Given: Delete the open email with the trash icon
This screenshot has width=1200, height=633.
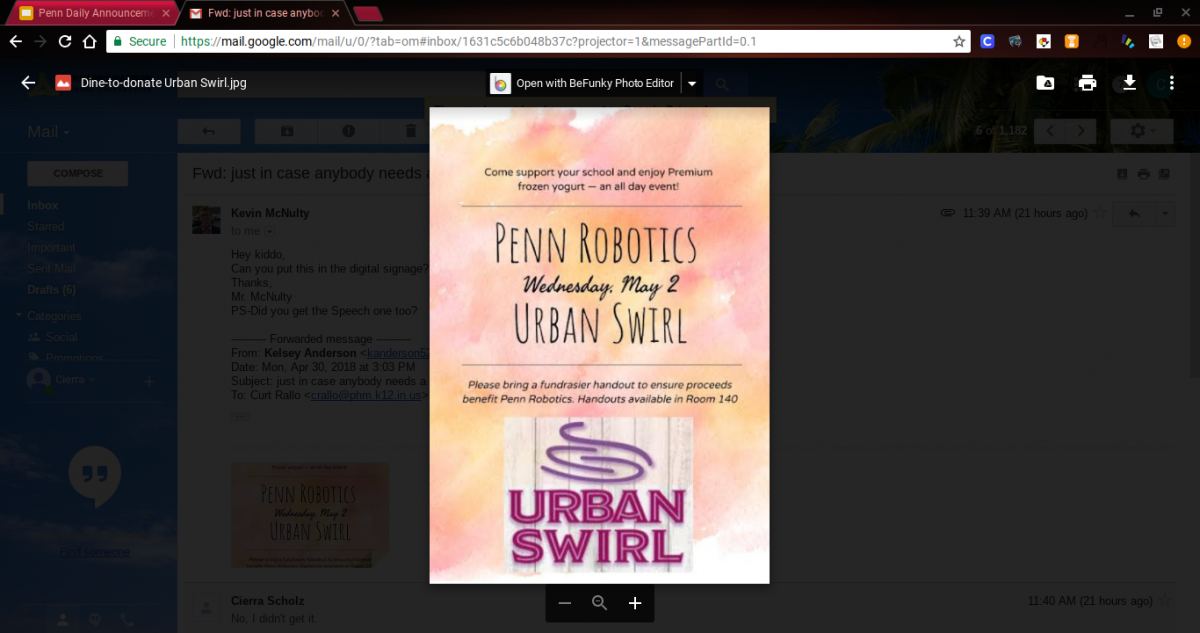Looking at the screenshot, I should pos(410,131).
